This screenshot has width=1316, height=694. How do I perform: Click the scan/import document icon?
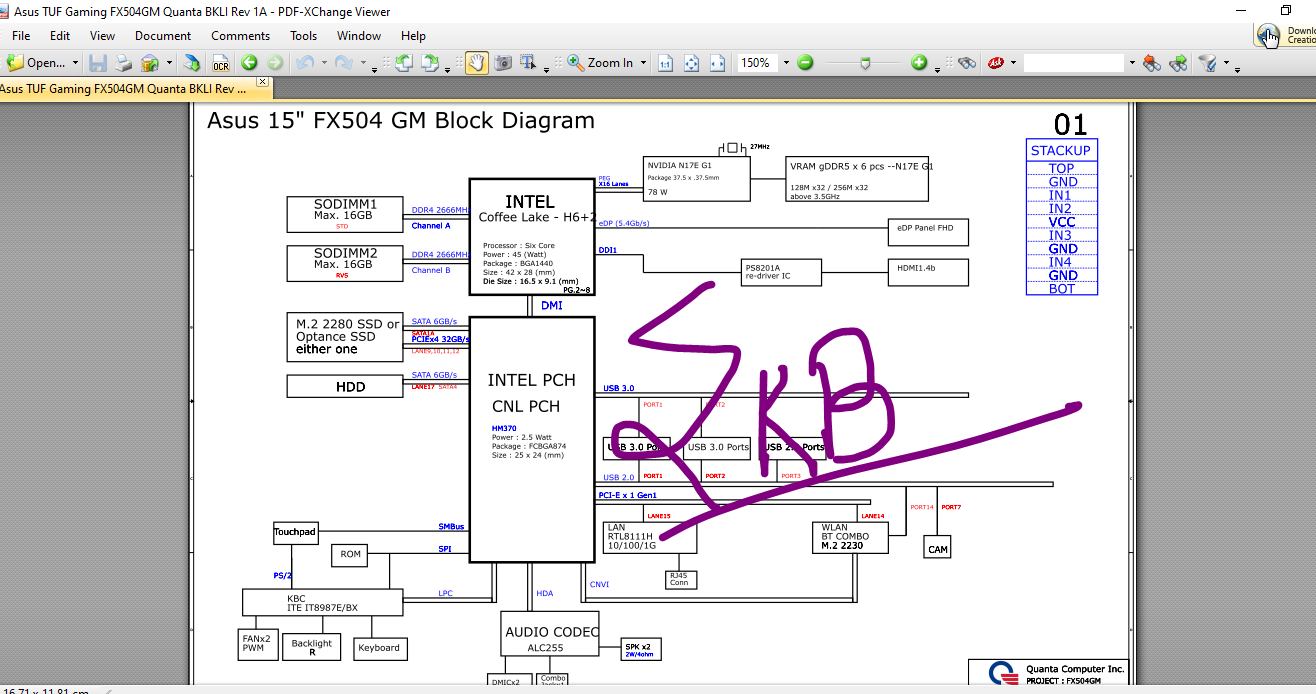coord(191,63)
